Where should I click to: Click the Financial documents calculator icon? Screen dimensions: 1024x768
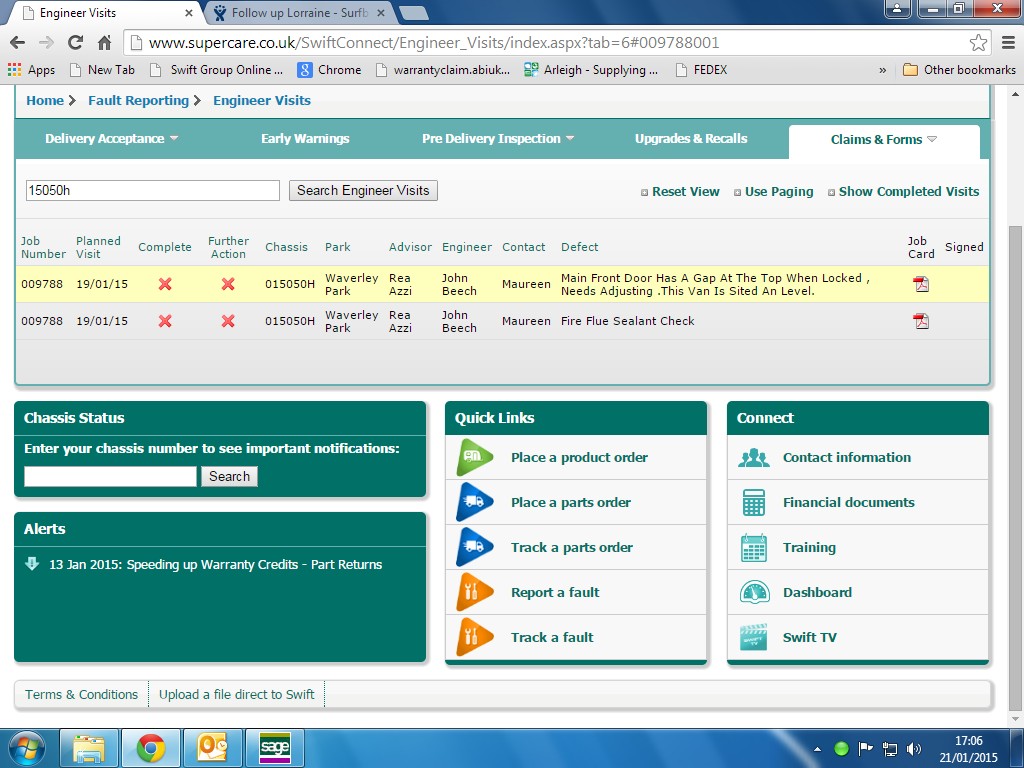pos(754,503)
